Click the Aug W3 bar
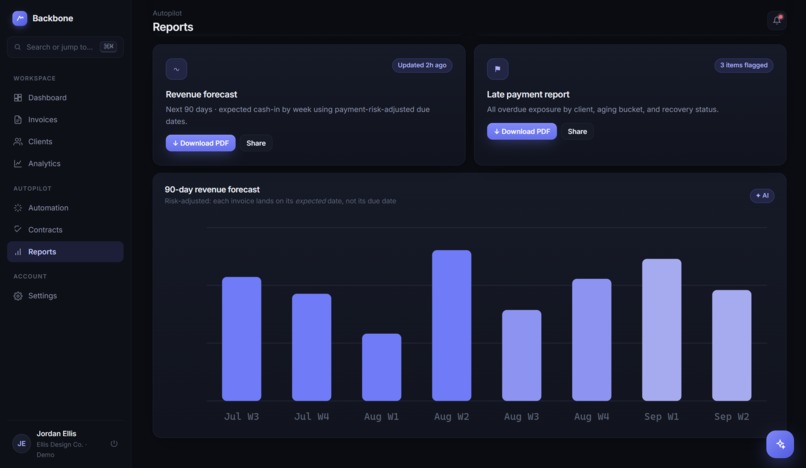 522,355
